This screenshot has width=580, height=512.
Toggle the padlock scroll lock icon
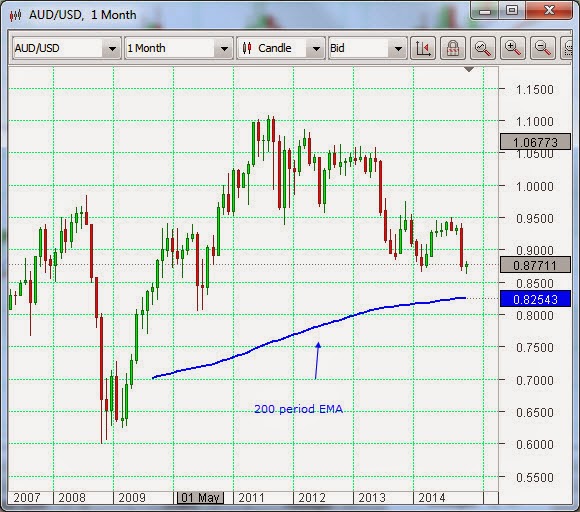pyautogui.click(x=453, y=48)
